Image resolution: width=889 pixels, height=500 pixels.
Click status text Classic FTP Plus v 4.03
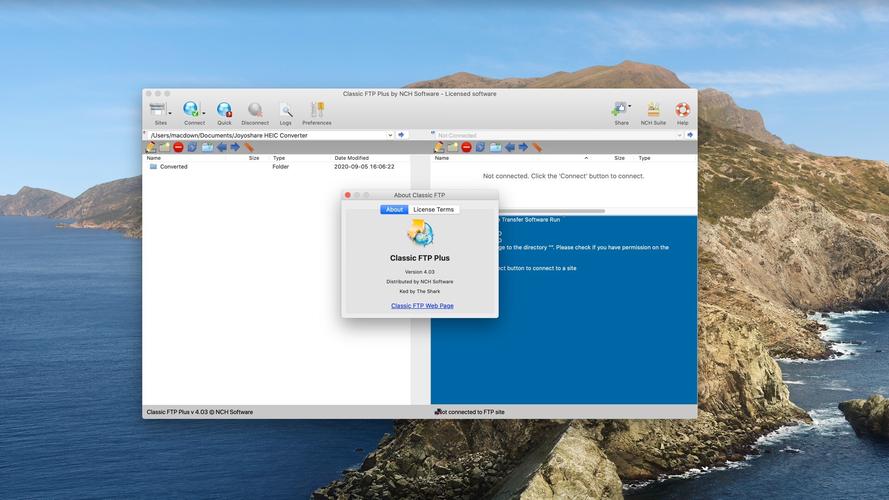click(200, 412)
